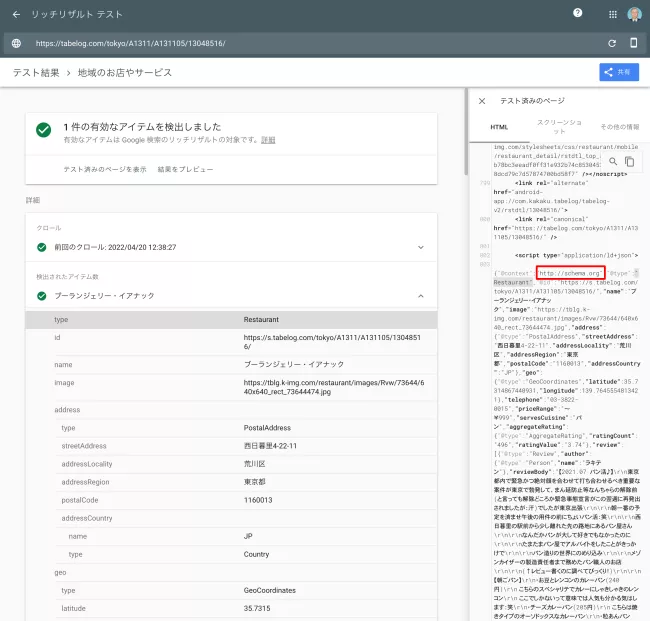Click the latitude value 35.7315
The width and height of the screenshot is (650, 621).
coord(257,609)
